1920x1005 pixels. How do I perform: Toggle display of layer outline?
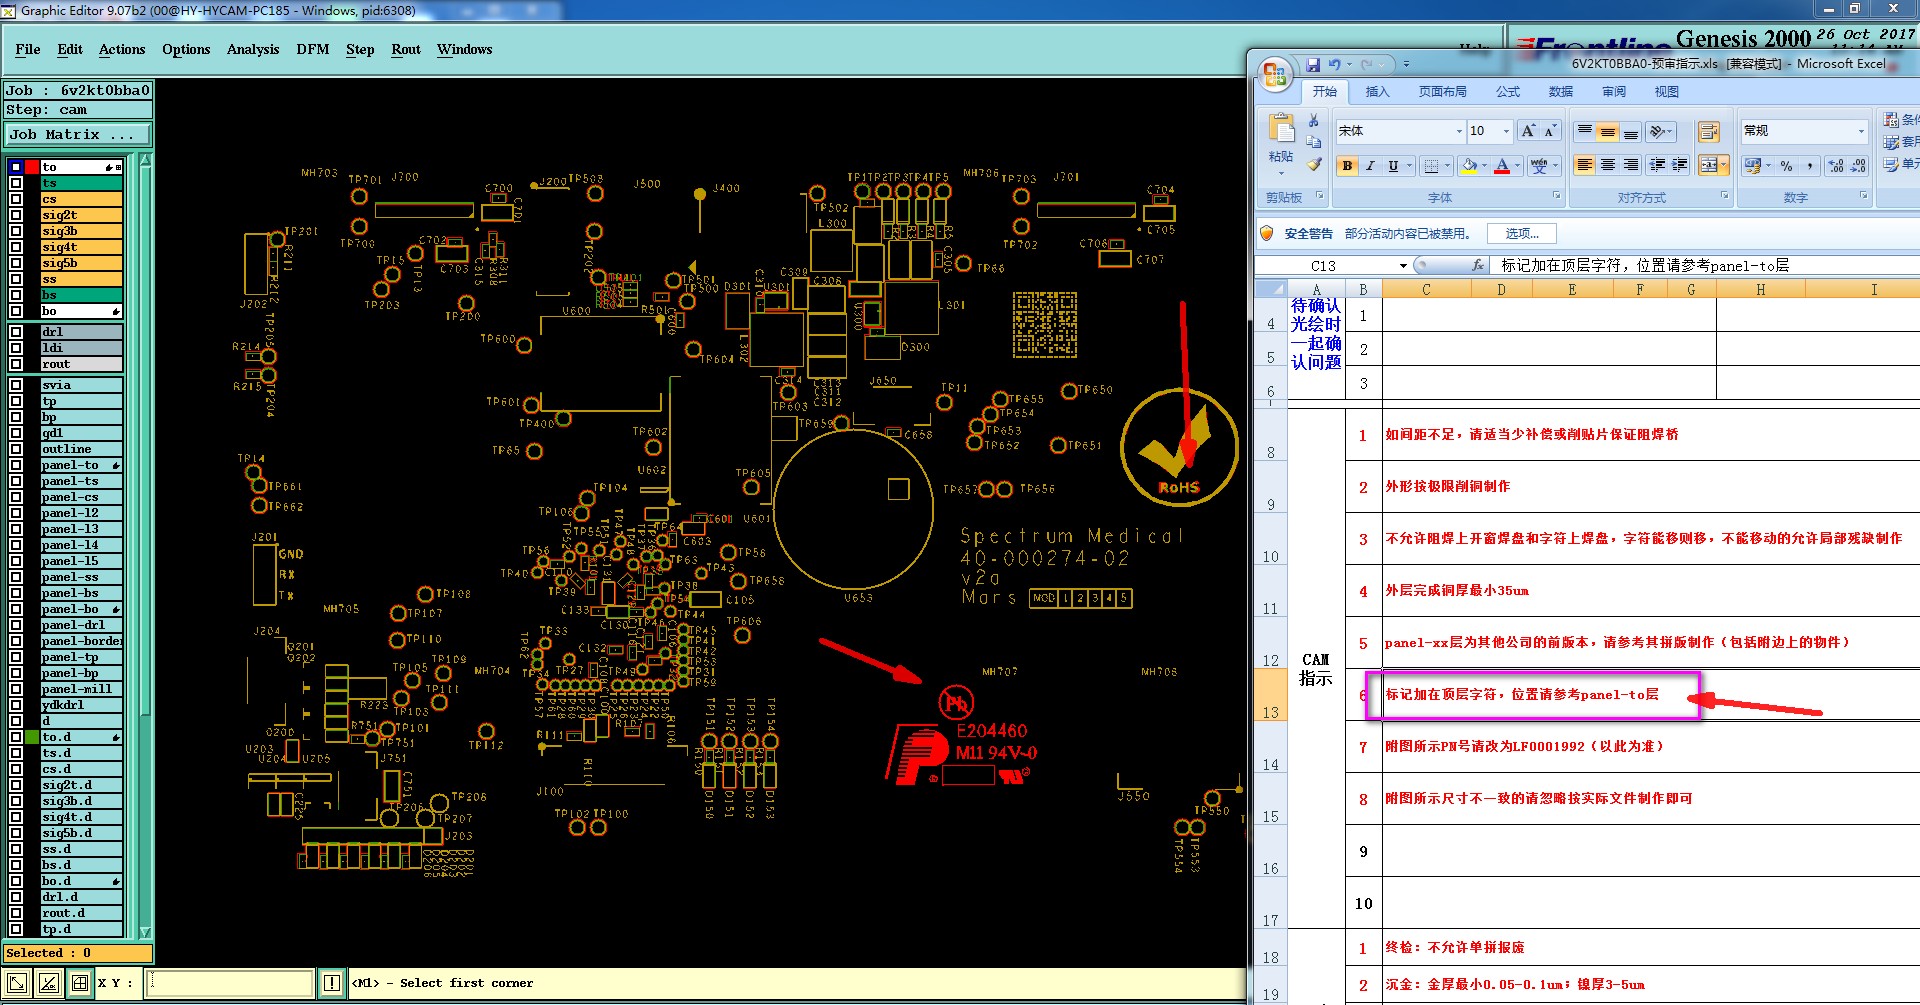[16, 449]
